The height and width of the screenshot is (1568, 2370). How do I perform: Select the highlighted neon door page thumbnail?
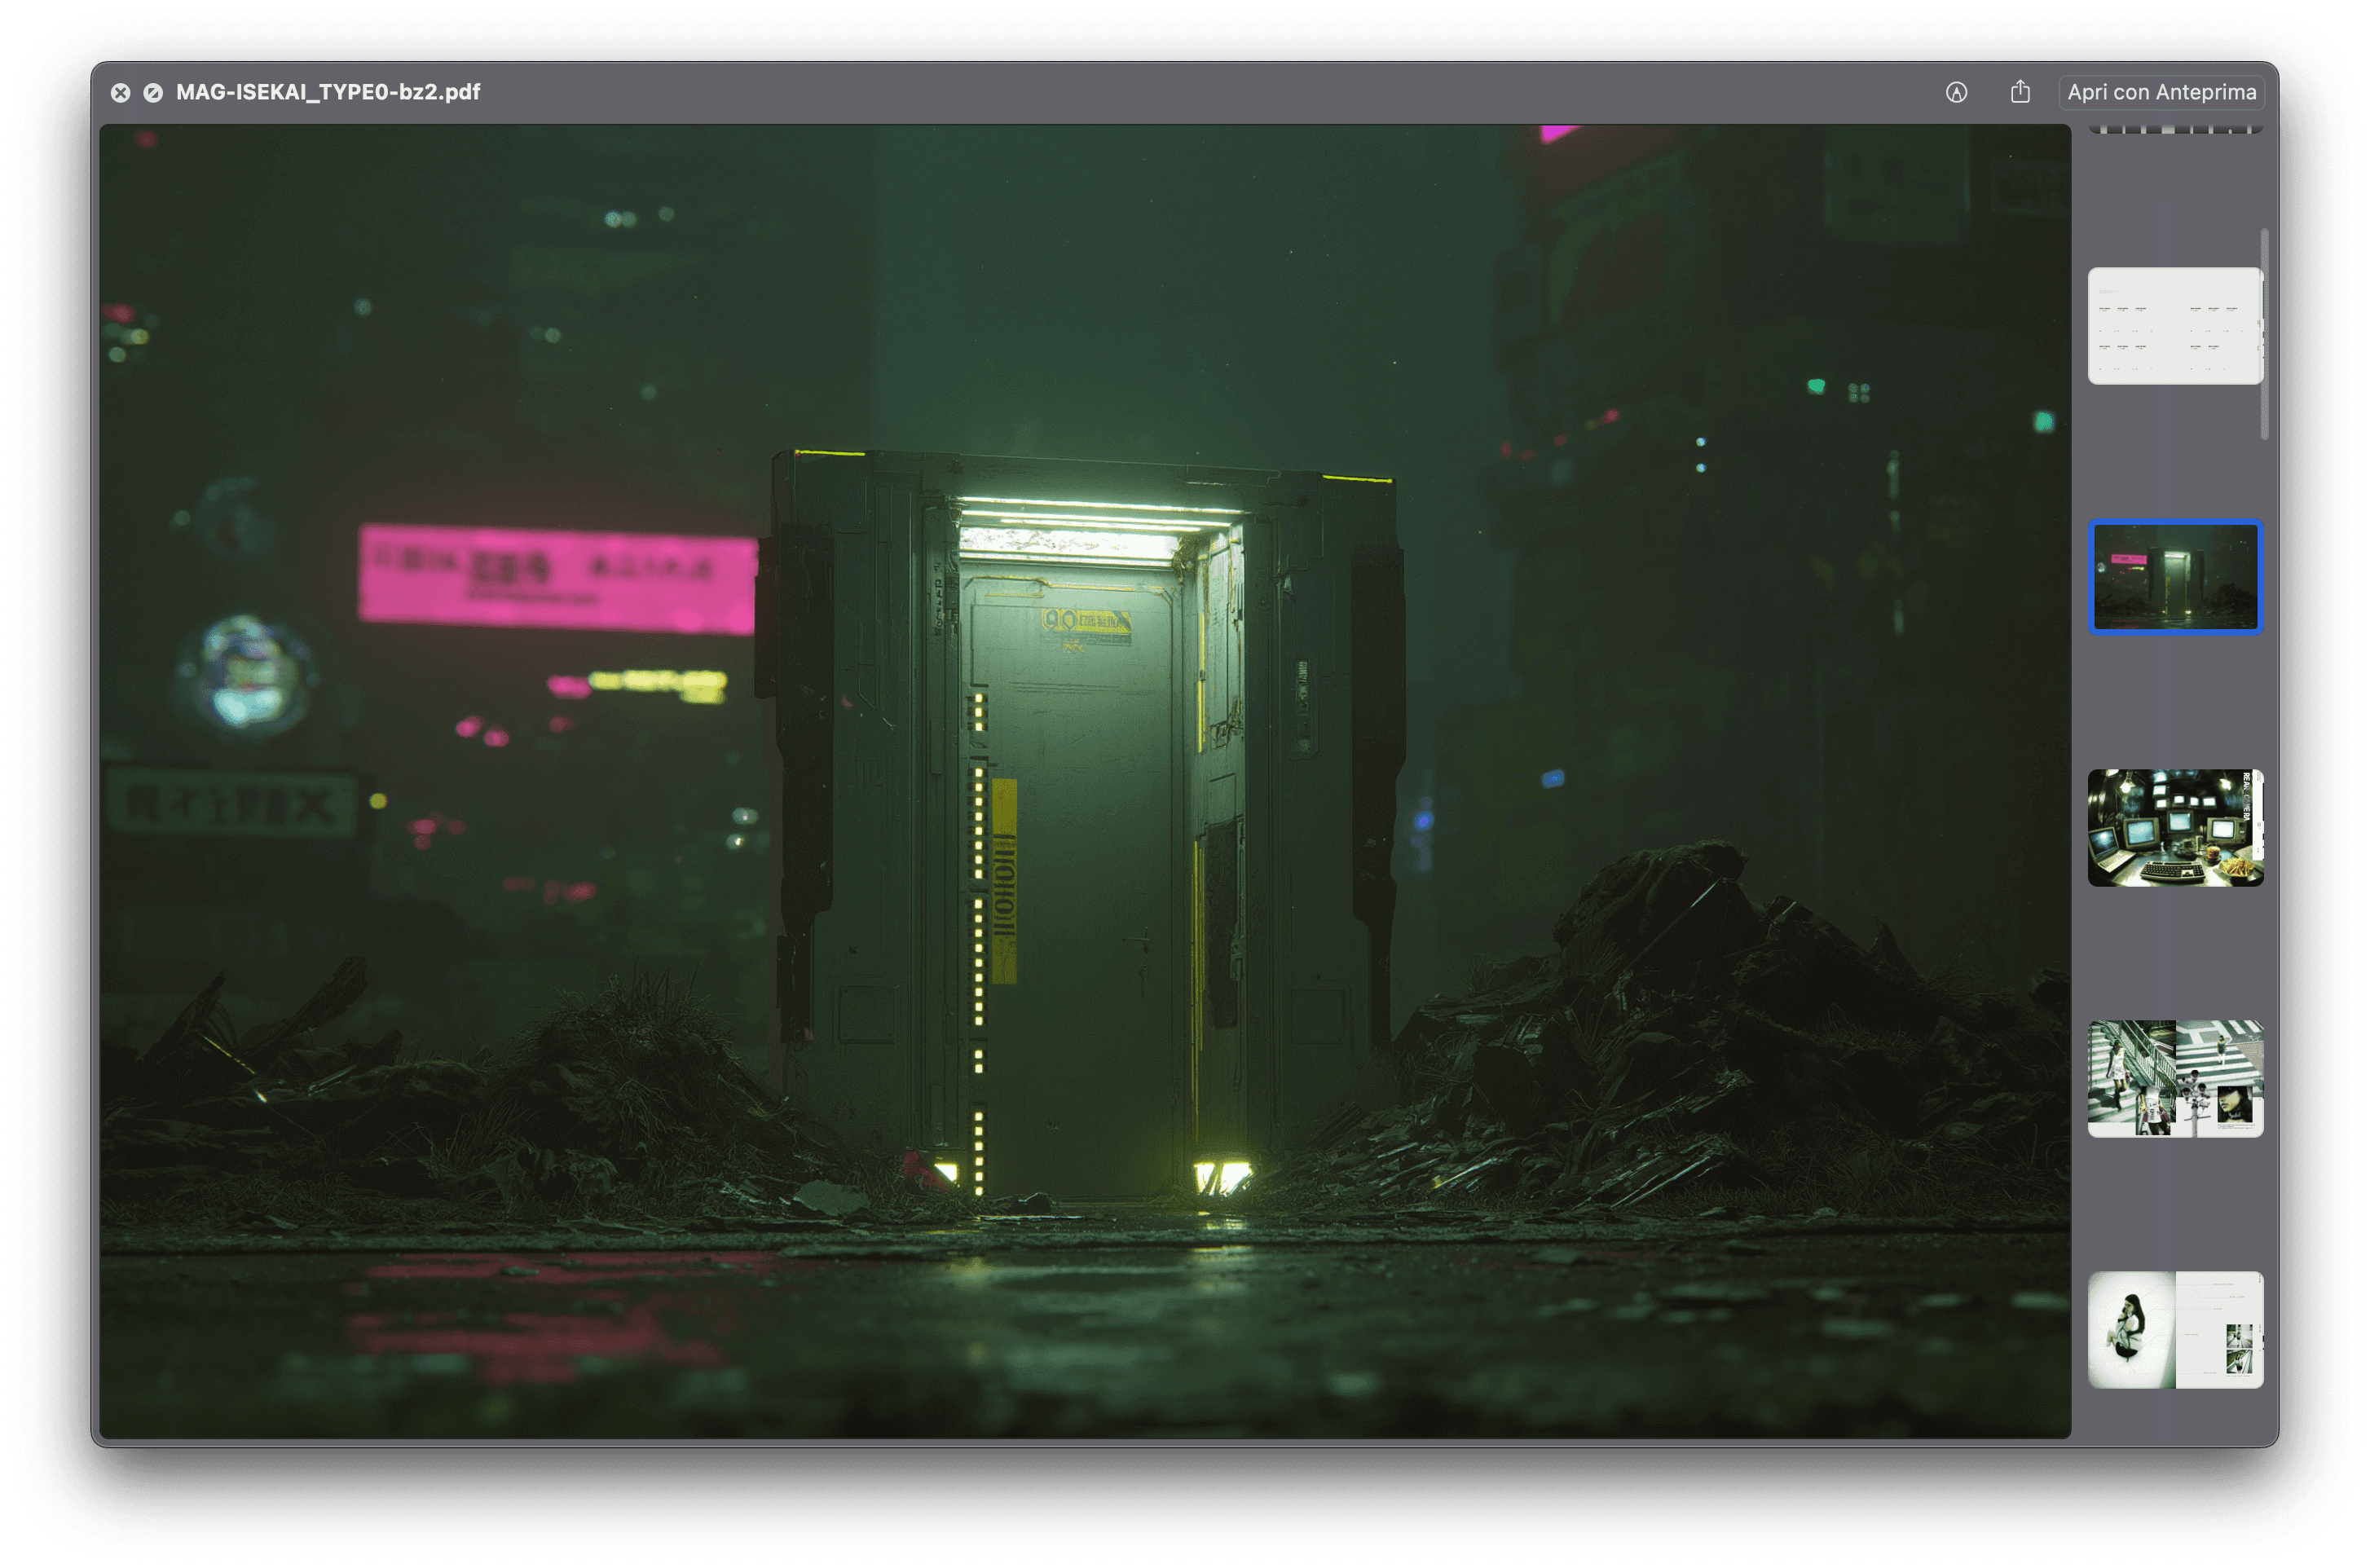pyautogui.click(x=2174, y=576)
